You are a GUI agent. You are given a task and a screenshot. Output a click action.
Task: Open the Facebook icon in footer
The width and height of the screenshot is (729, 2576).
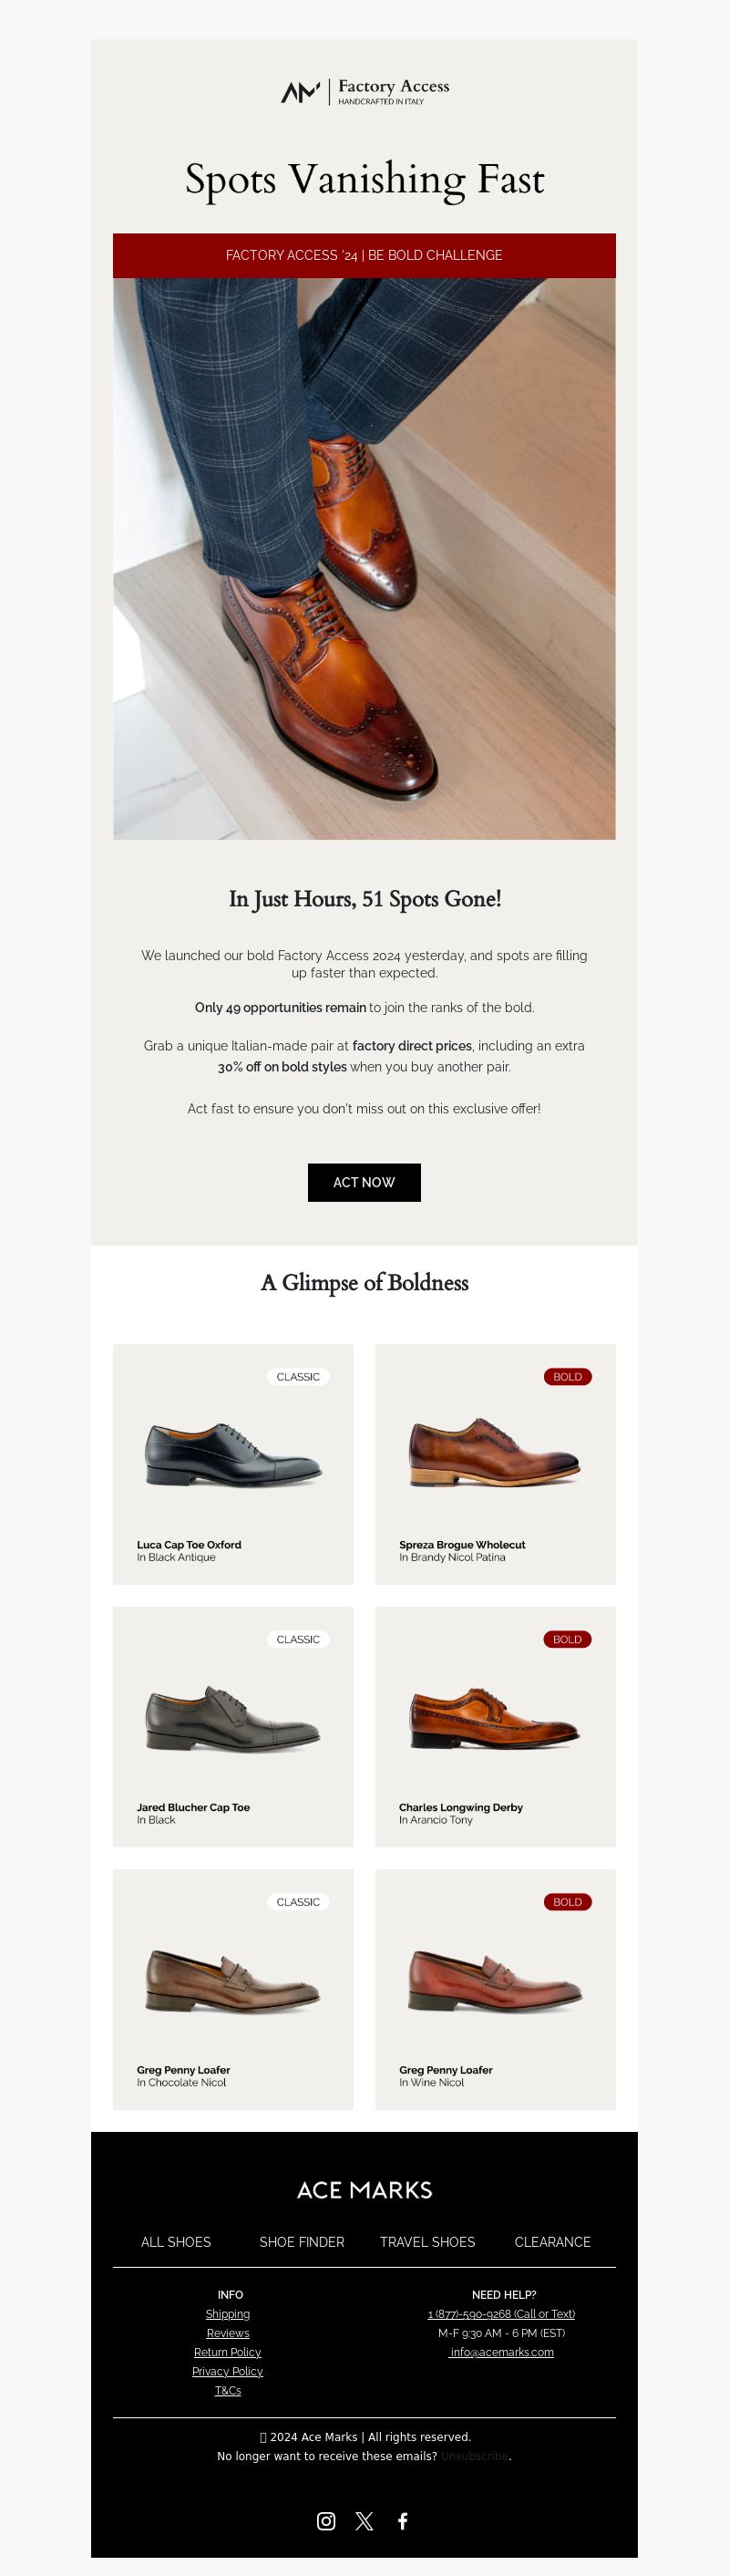402,2520
